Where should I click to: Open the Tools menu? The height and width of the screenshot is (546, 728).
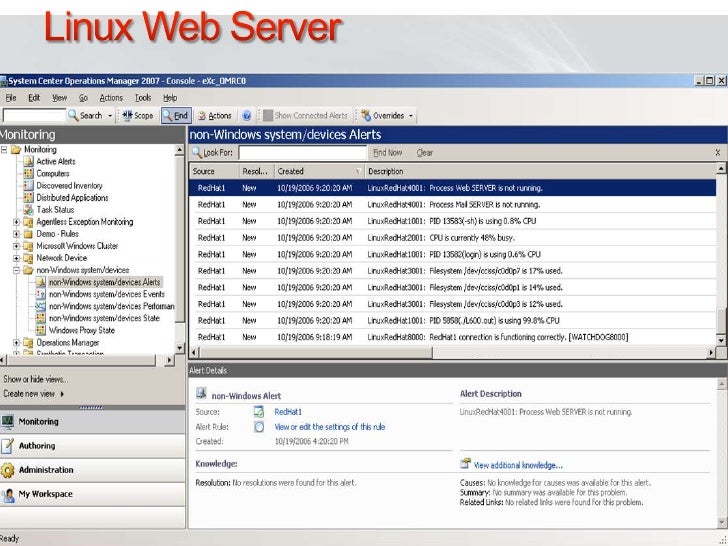click(143, 98)
